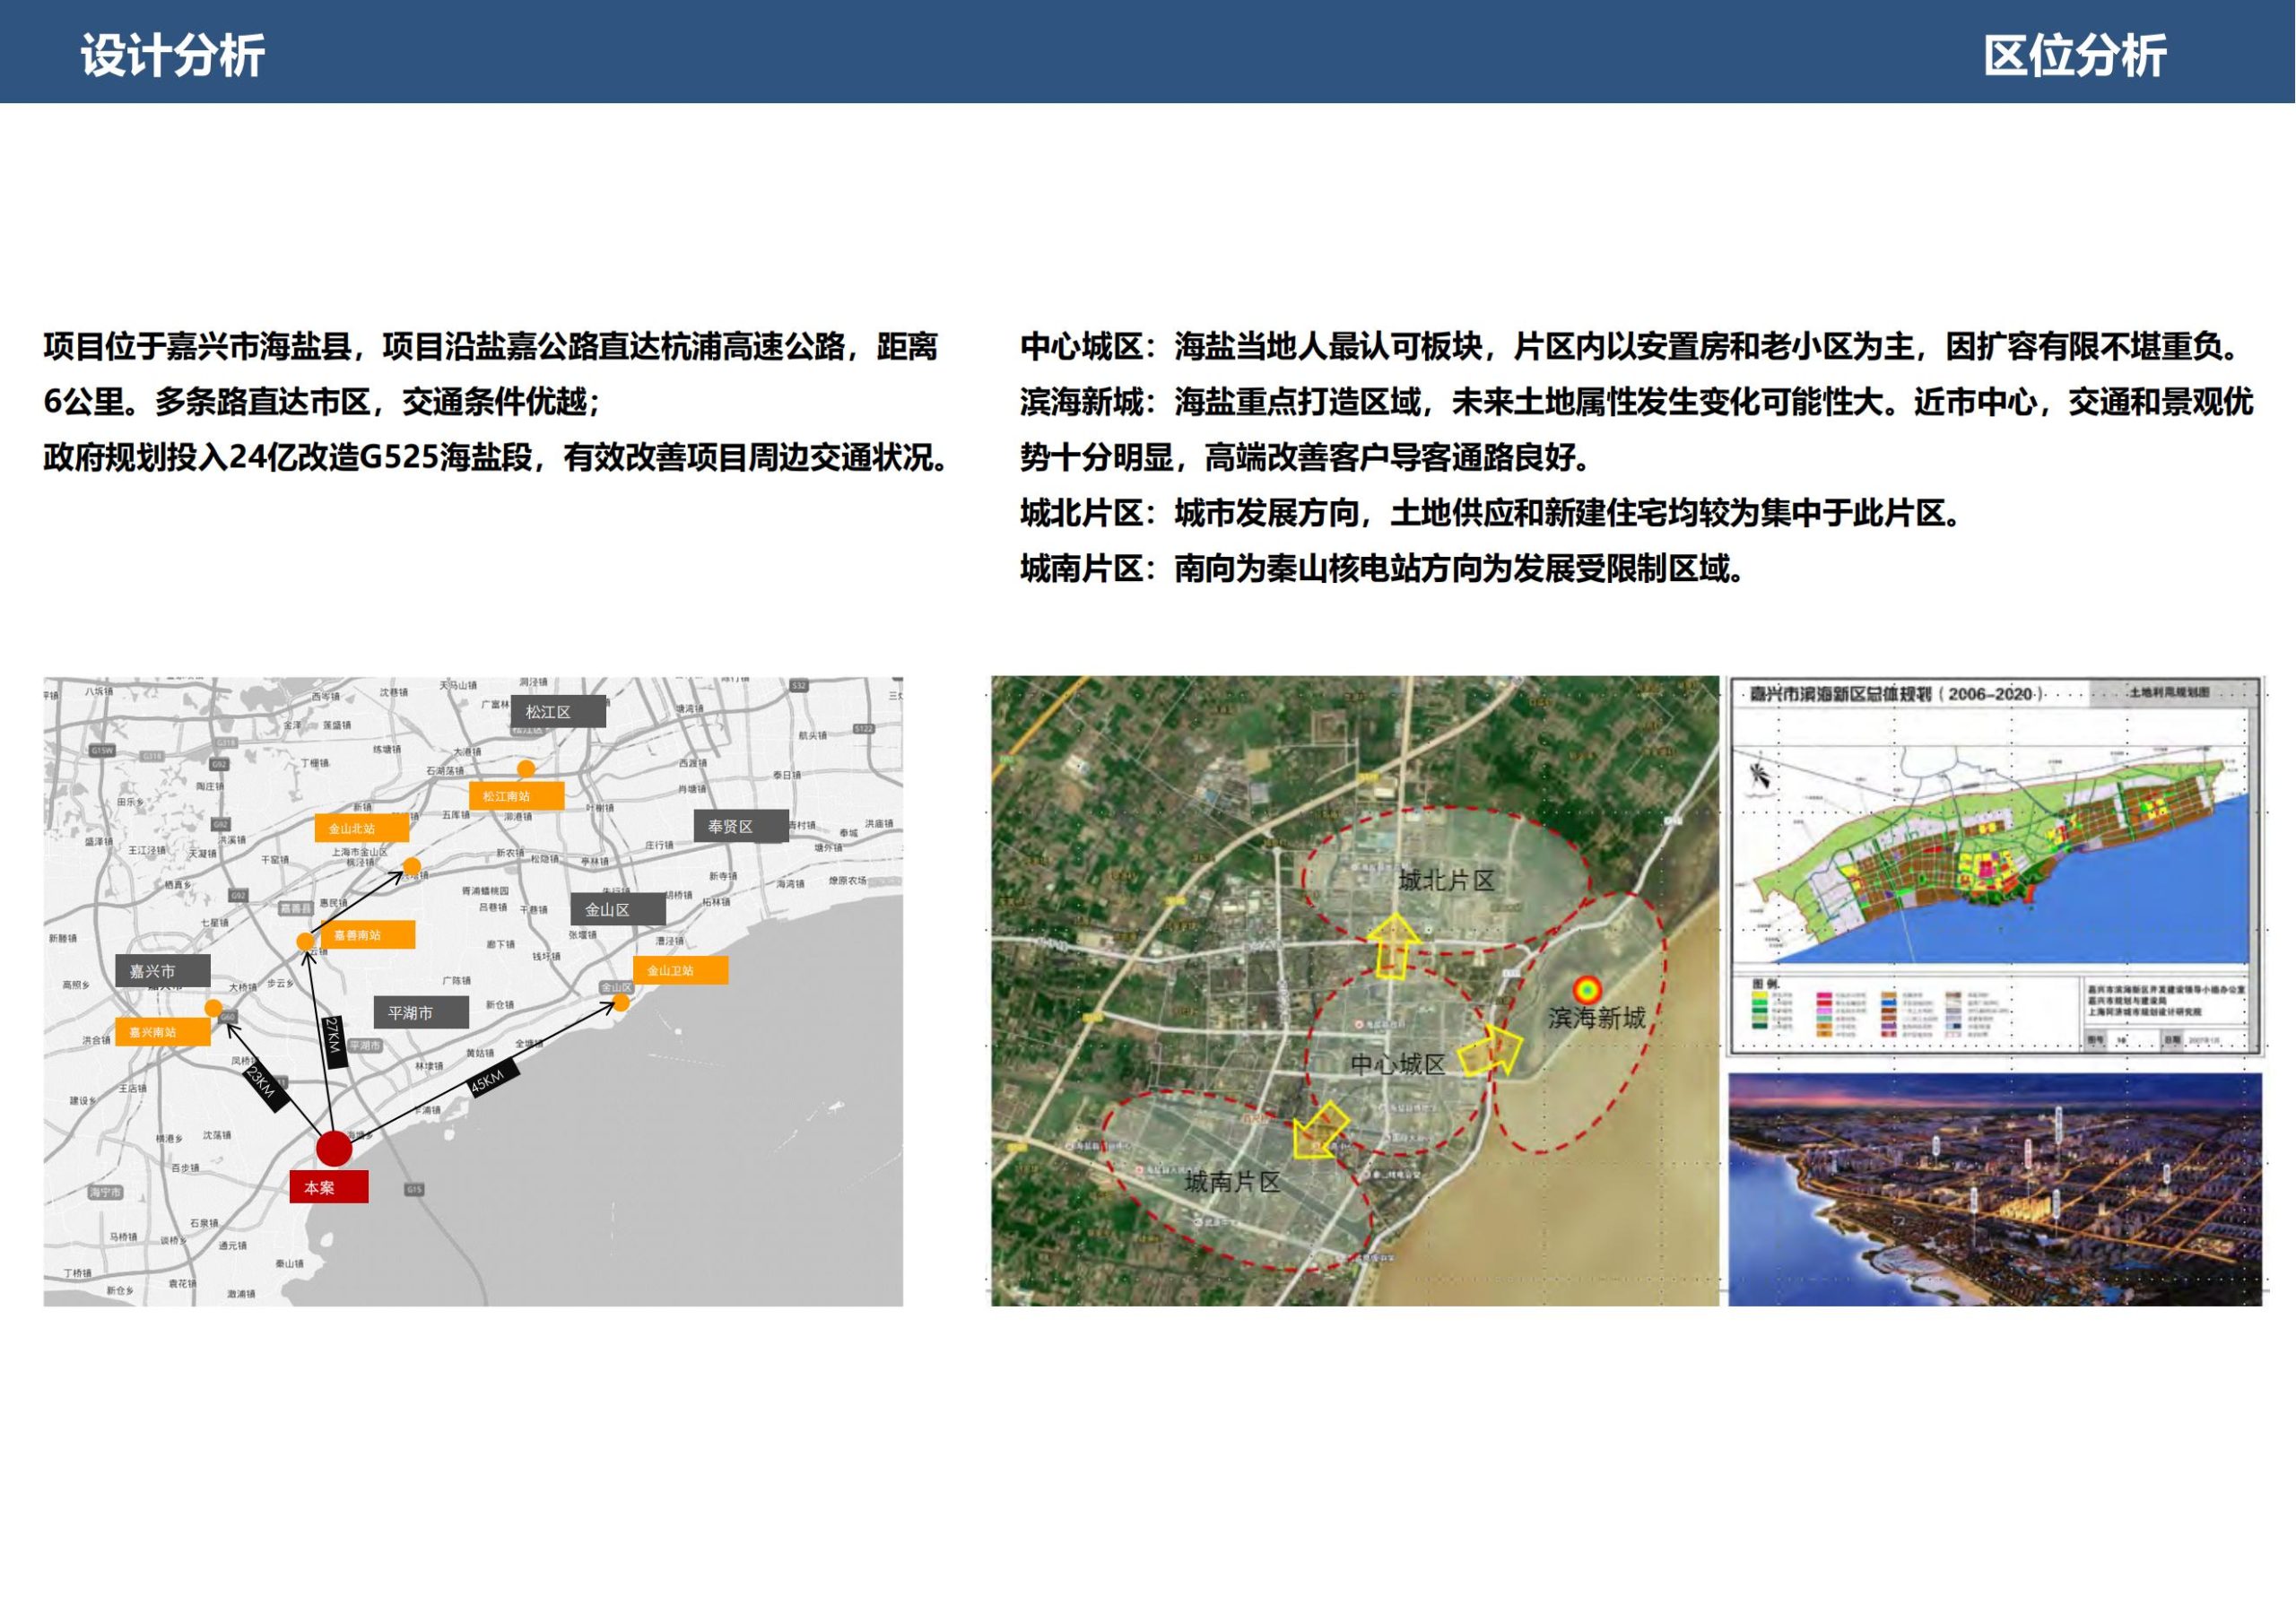Screen dimensions: 2296x1623
Task: Click the large dark 金山区 district label
Action: (x=617, y=910)
